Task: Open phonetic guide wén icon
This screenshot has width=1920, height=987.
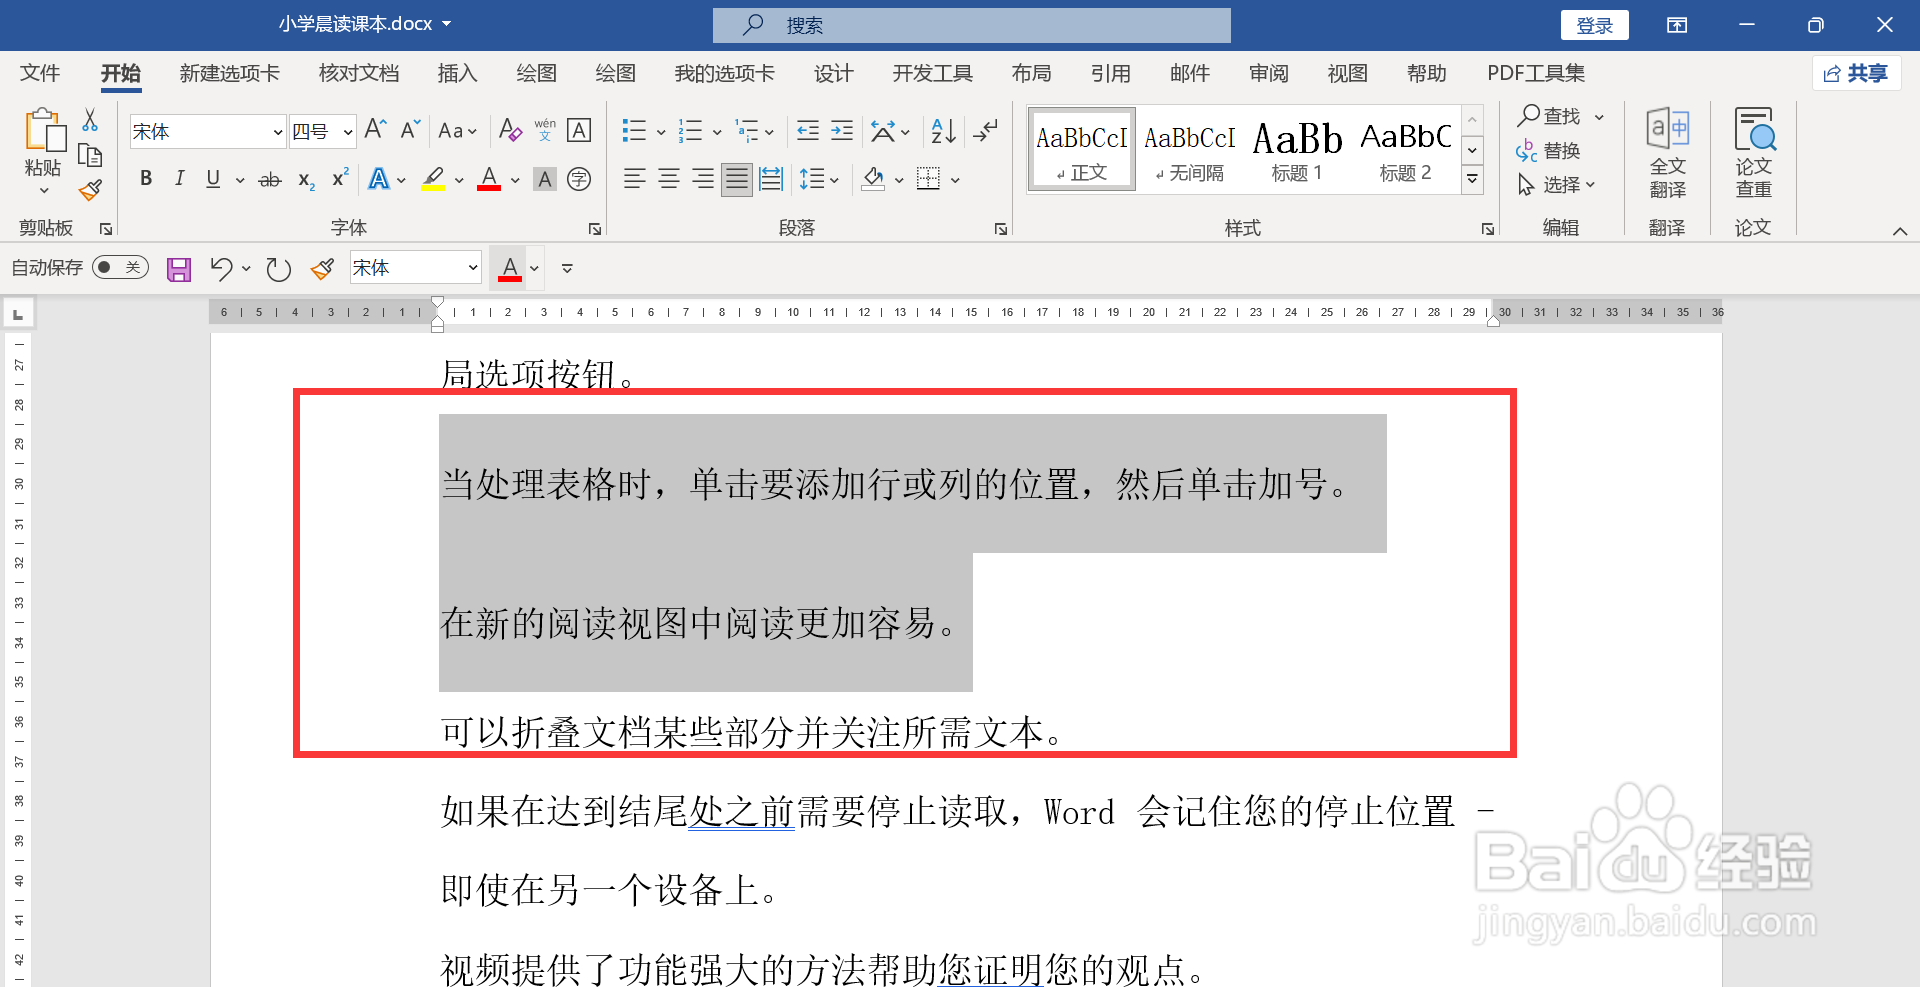Action: click(x=545, y=130)
